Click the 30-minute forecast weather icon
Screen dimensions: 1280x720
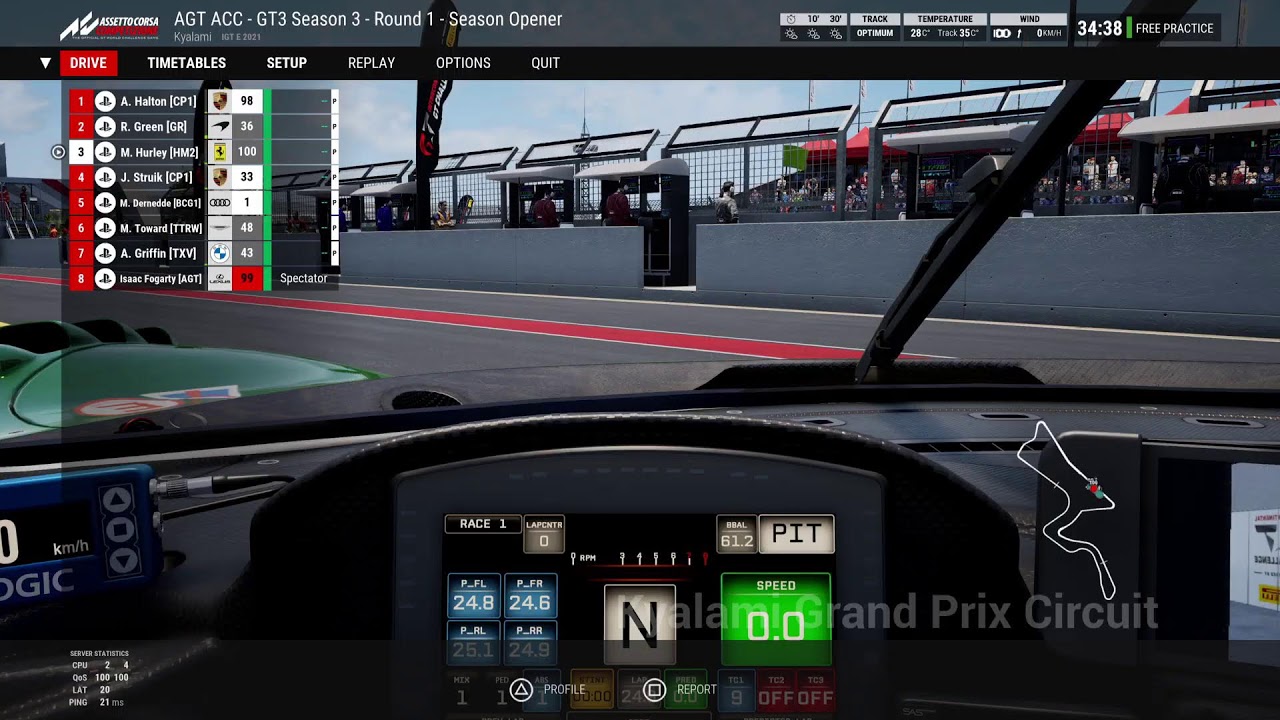coord(835,34)
